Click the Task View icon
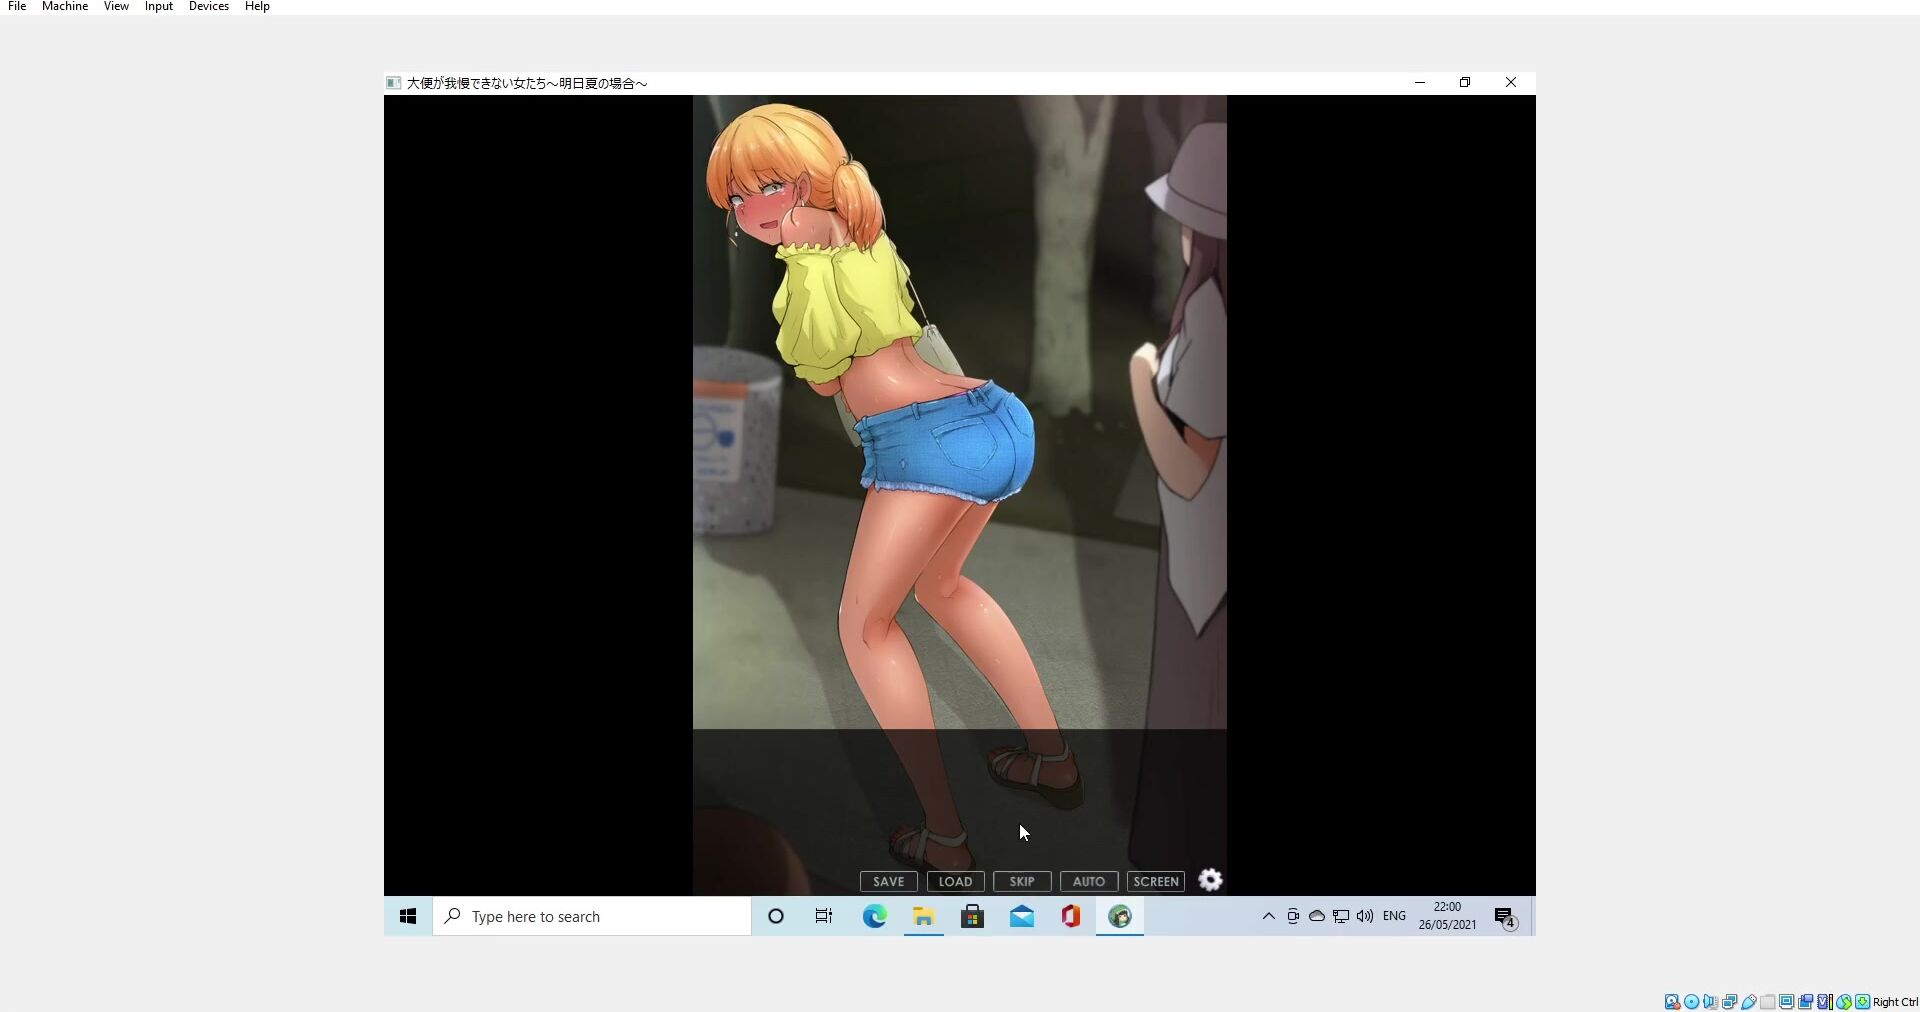Image resolution: width=1920 pixels, height=1012 pixels. click(x=824, y=916)
